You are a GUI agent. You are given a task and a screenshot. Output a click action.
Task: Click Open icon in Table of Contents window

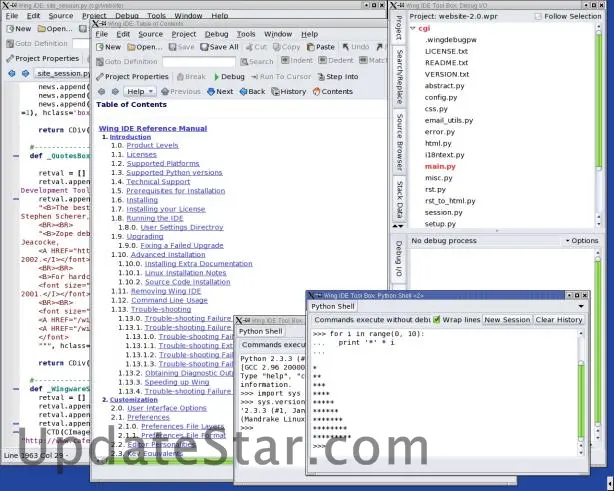pos(144,47)
